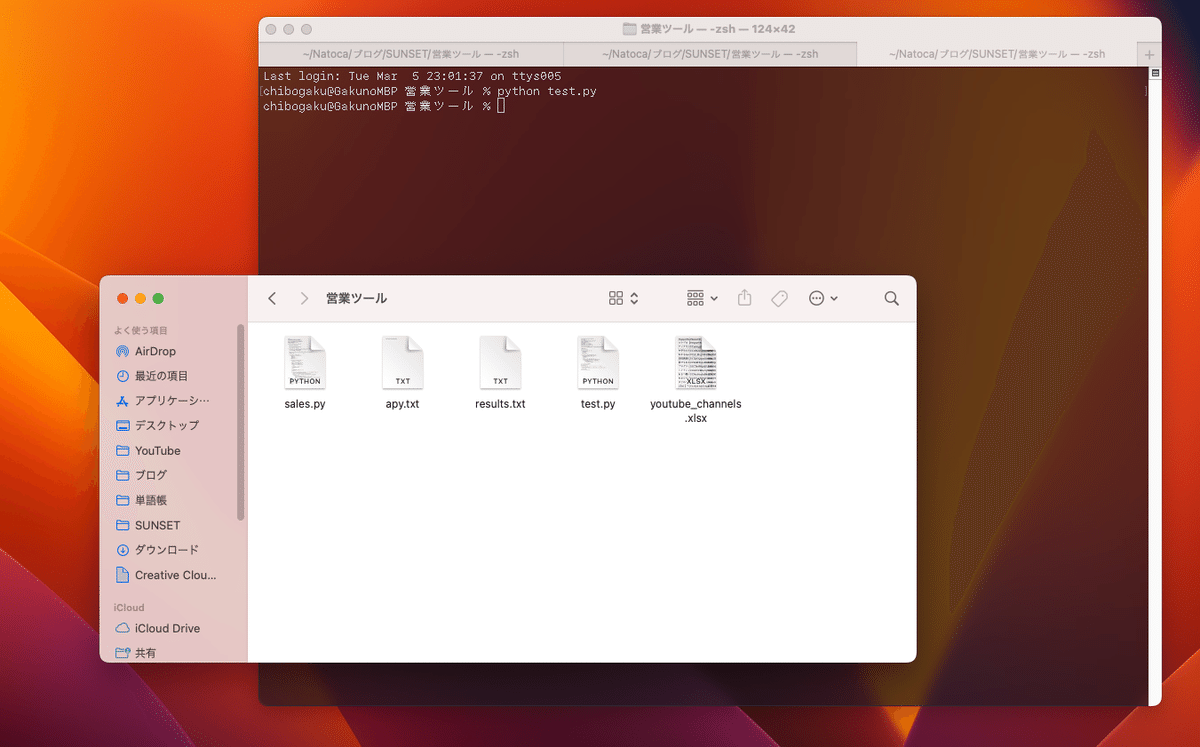The height and width of the screenshot is (747, 1200).
Task: Open the More actions ellipsis icon
Action: coord(816,298)
